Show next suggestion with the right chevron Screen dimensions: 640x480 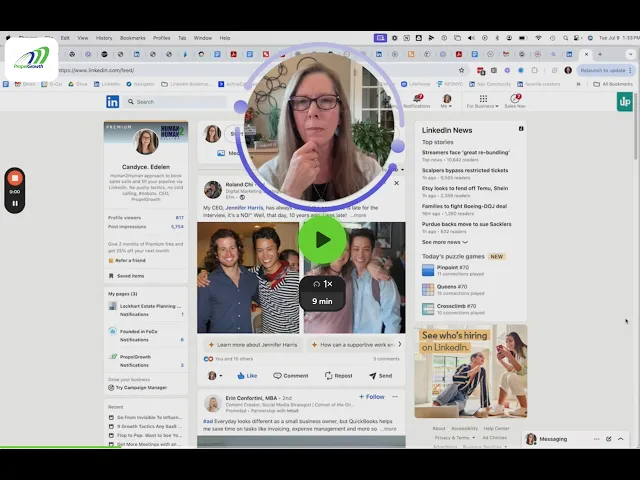pos(400,344)
